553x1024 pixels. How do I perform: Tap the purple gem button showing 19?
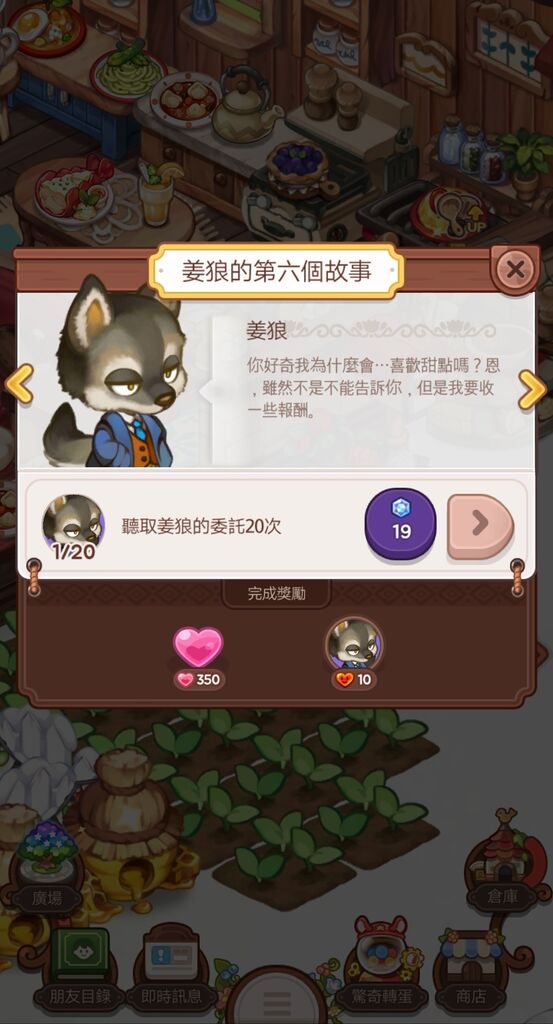[400, 524]
